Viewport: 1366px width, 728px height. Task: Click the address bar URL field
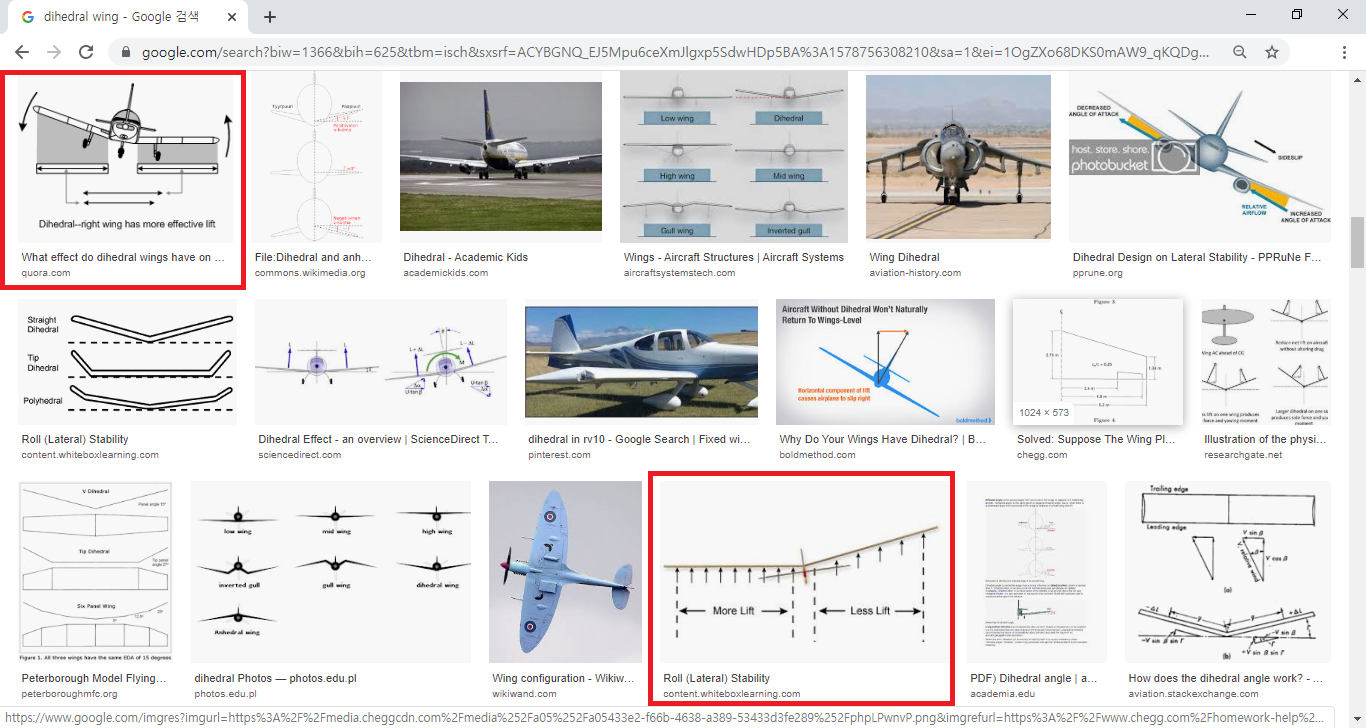tap(676, 52)
